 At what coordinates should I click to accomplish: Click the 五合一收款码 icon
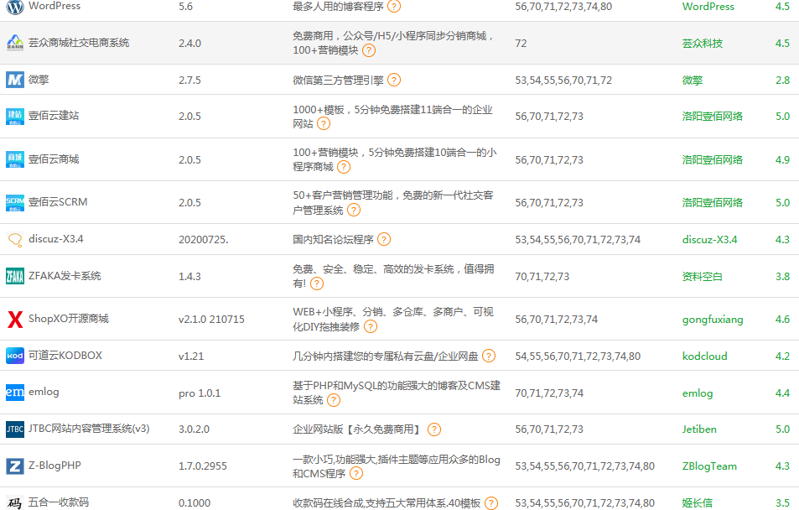coord(15,503)
